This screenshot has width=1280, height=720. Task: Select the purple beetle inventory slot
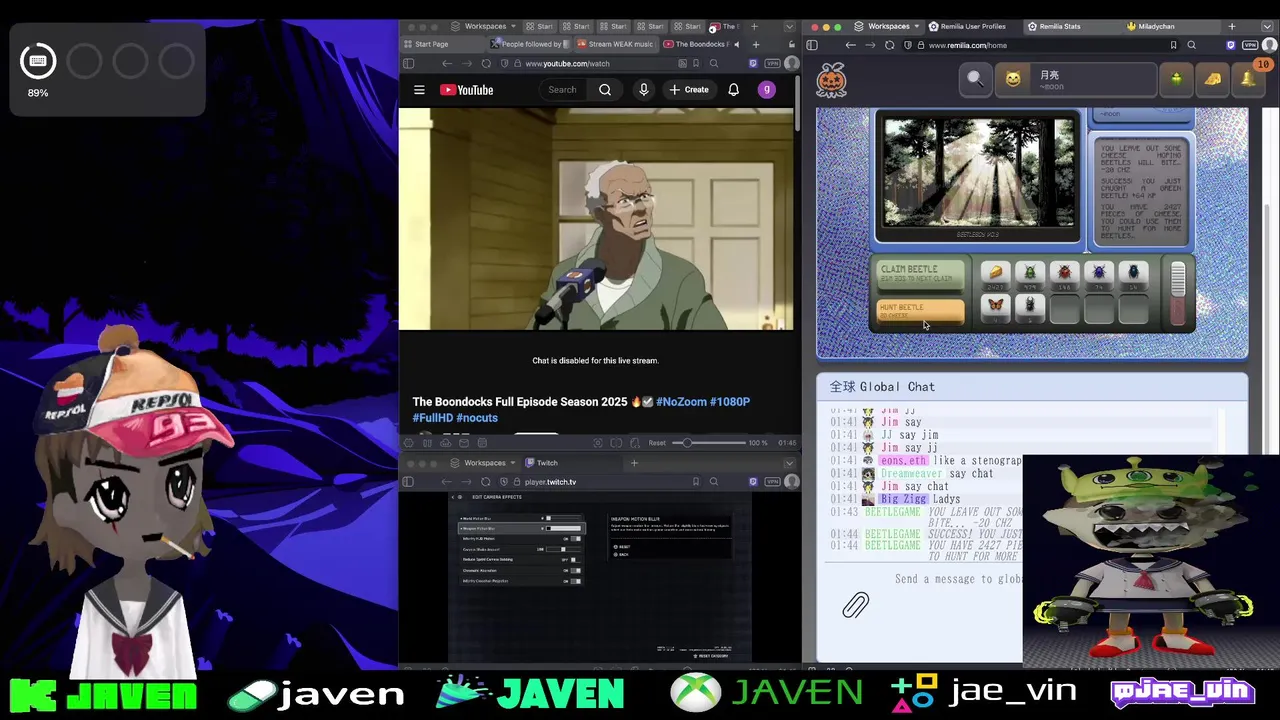1099,274
